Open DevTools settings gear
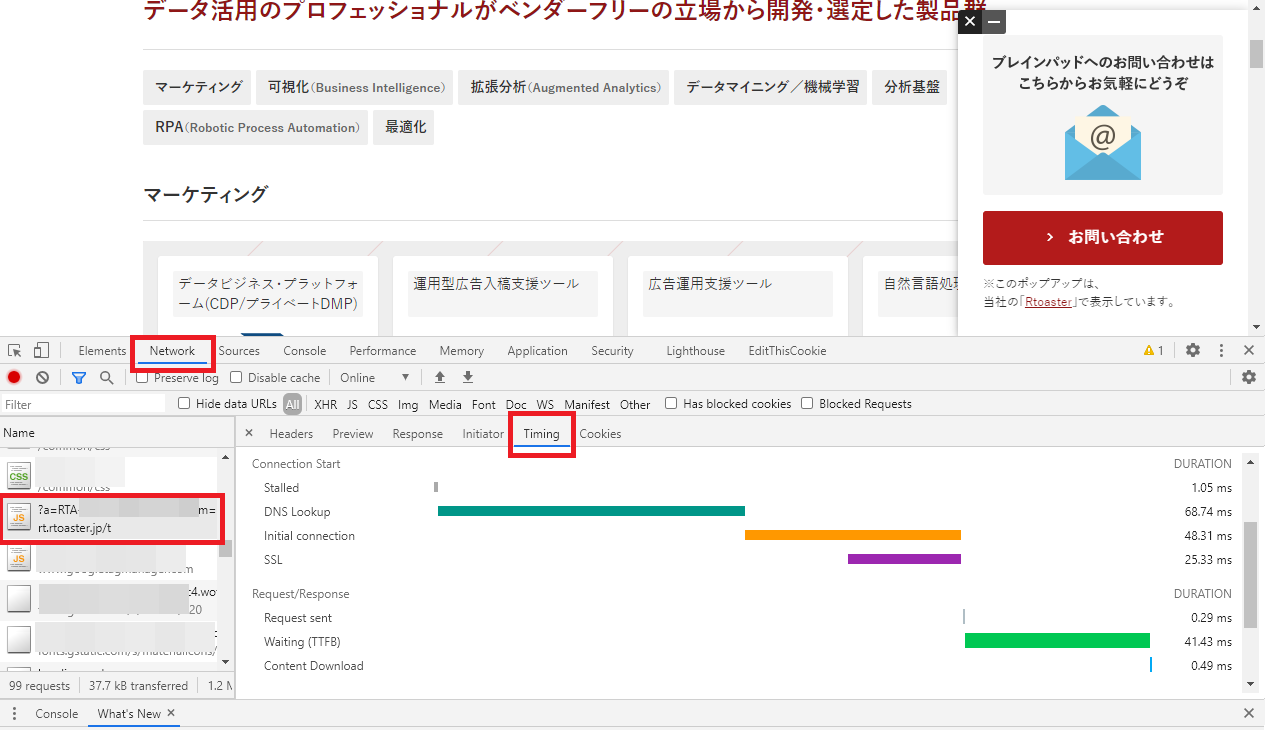 point(1192,351)
